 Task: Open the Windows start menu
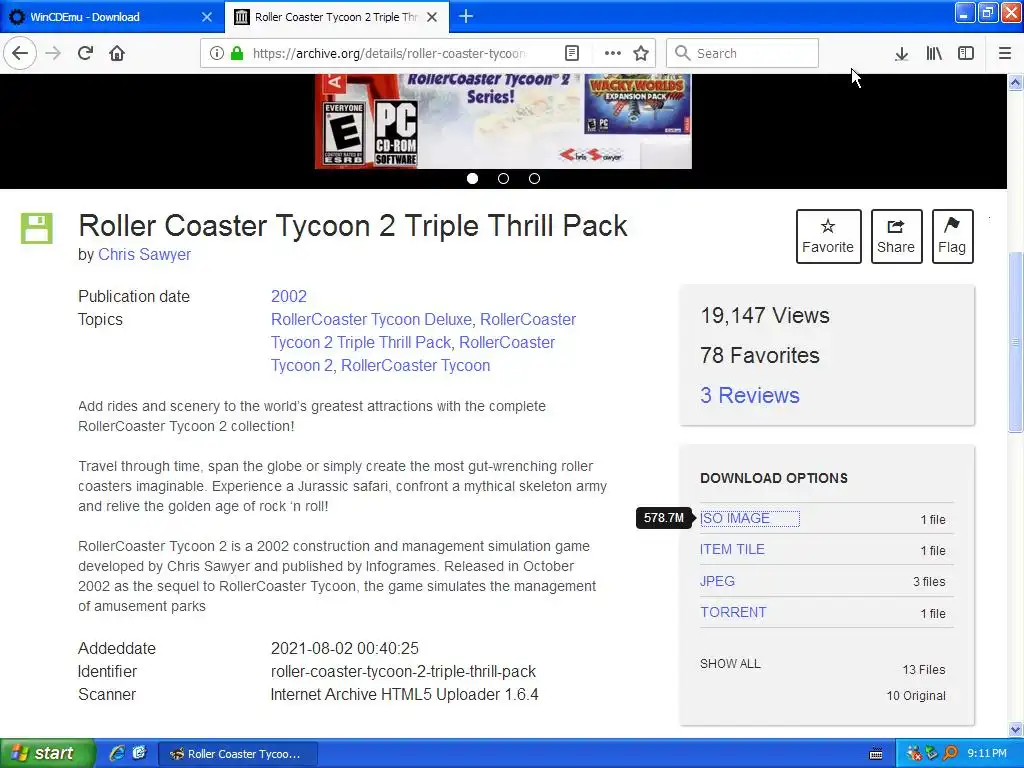47,753
